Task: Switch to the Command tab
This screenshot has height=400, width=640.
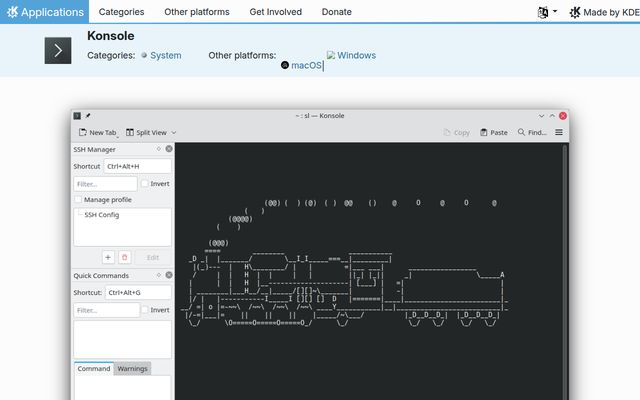Action: tap(94, 369)
